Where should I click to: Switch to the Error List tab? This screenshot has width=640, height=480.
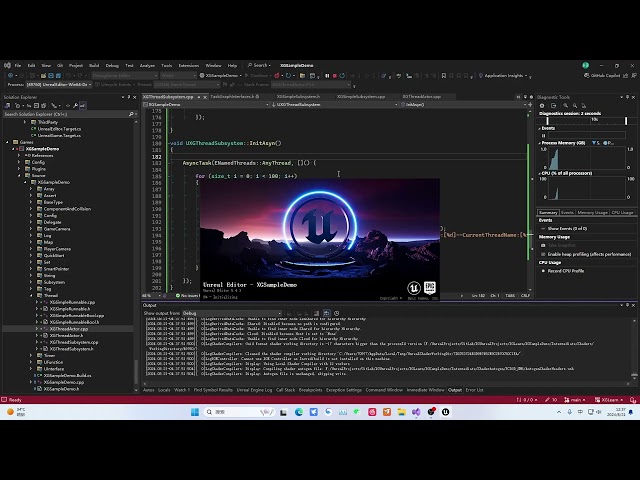(474, 390)
